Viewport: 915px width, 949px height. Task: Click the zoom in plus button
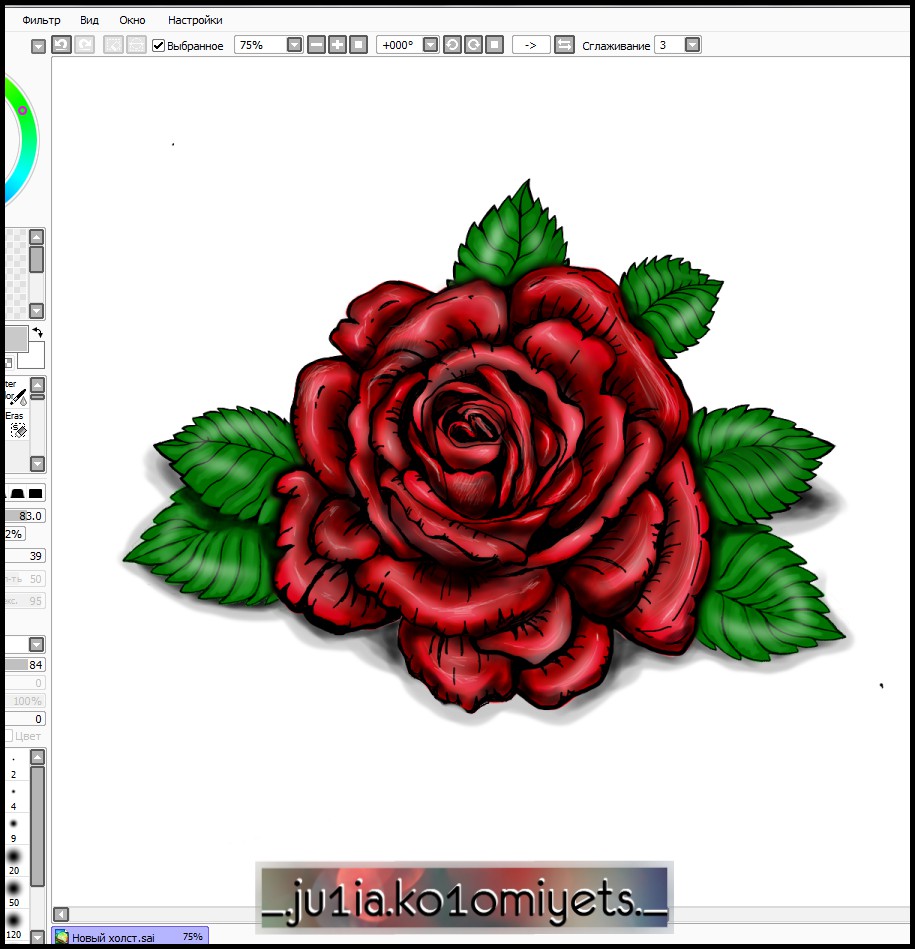pyautogui.click(x=338, y=45)
